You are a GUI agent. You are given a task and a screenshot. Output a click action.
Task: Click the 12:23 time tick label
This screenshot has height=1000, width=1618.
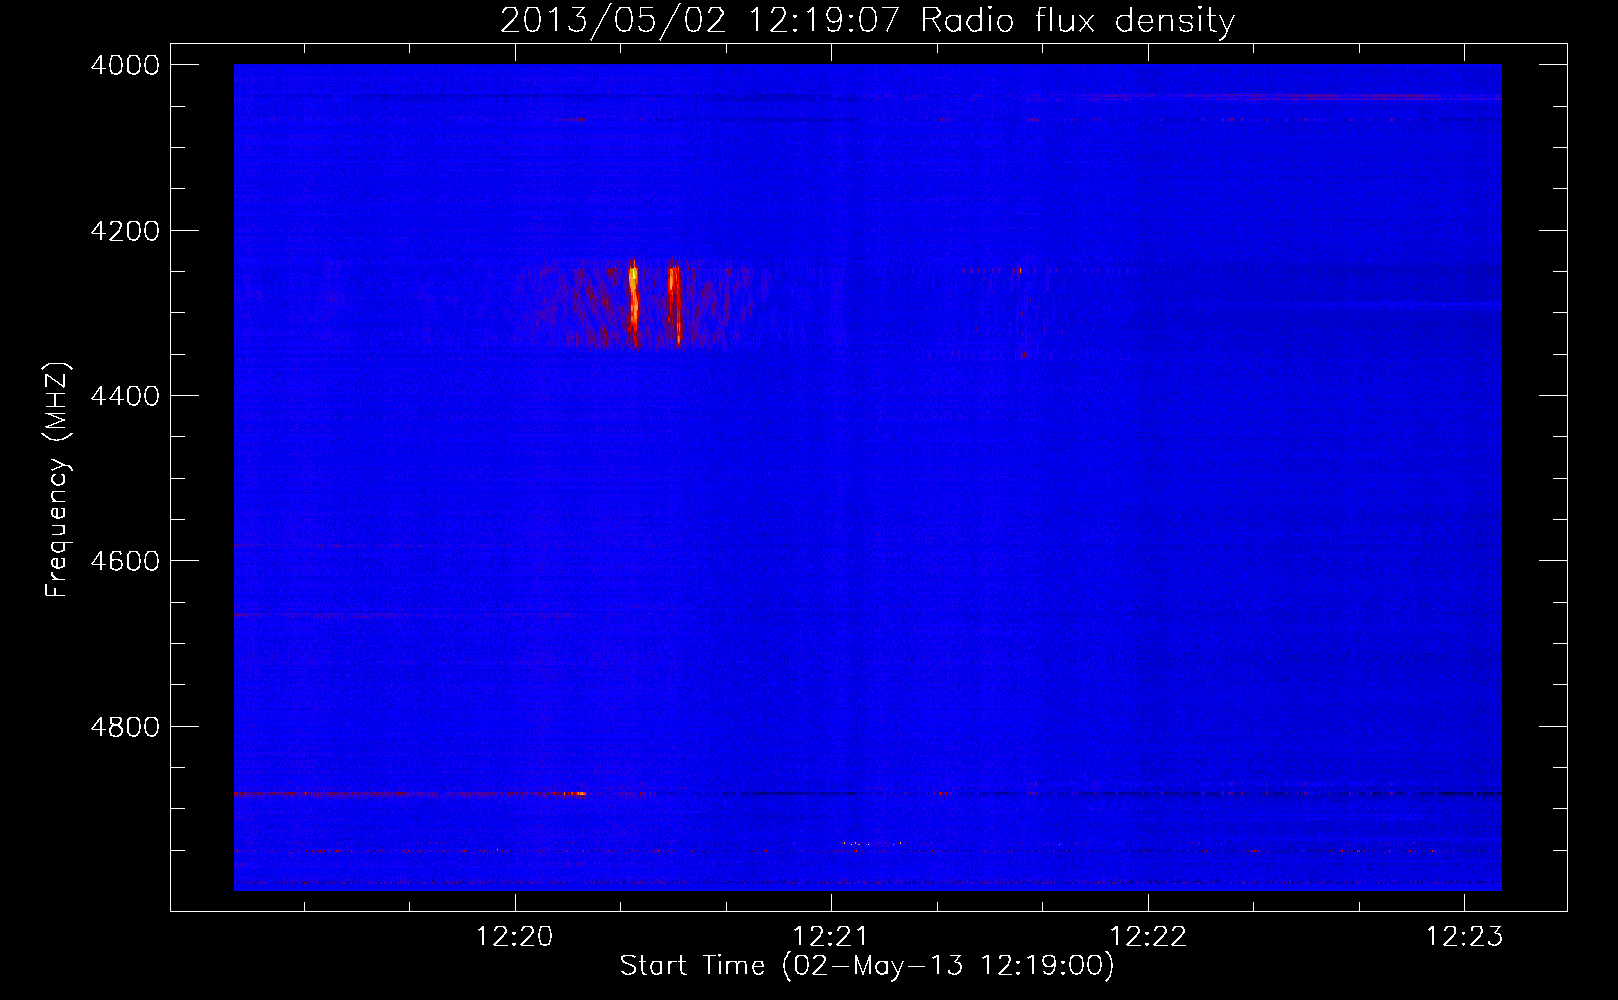tap(1464, 937)
